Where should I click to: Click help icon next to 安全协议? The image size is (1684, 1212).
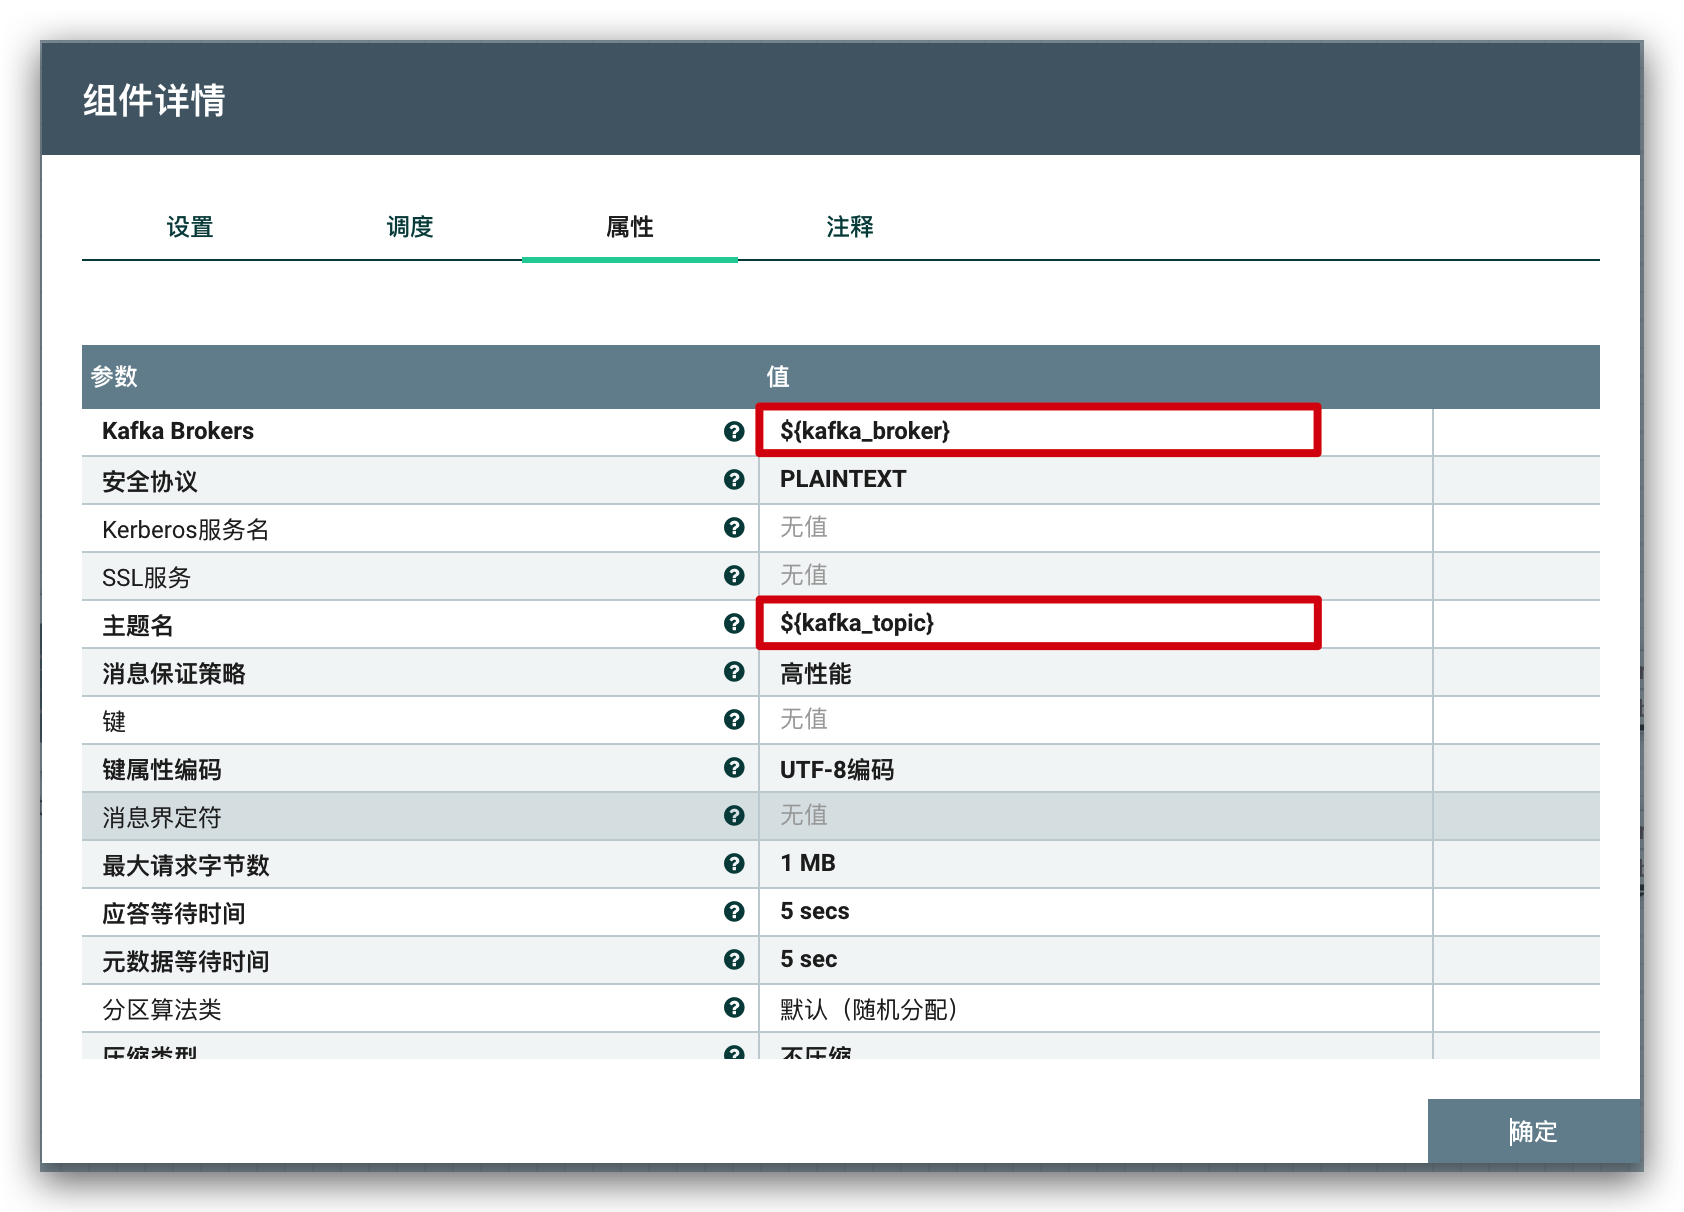tap(734, 479)
